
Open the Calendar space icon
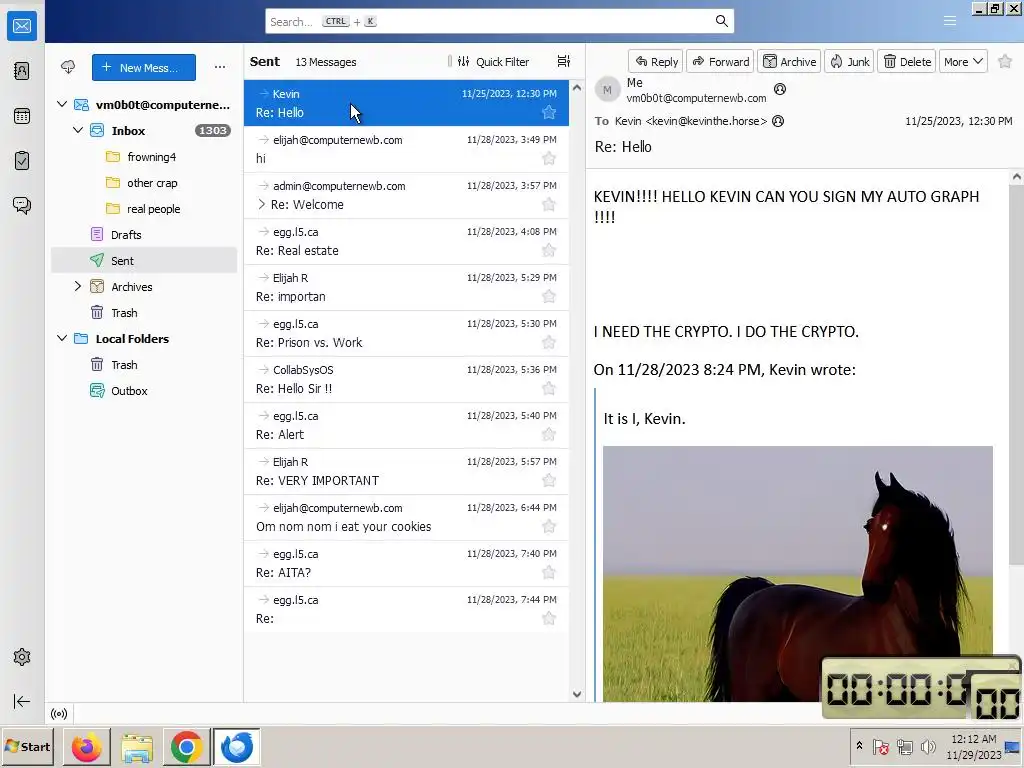point(22,116)
